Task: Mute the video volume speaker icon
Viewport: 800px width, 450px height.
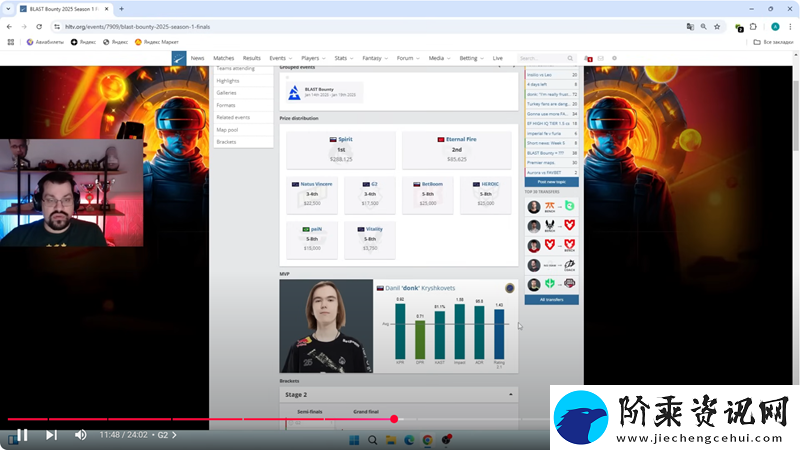Action: (x=81, y=435)
